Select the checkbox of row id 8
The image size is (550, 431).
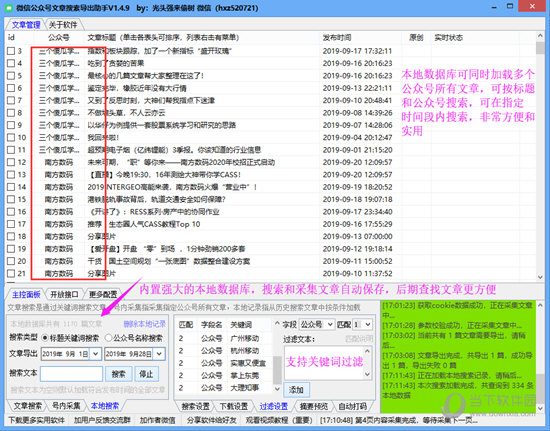tap(11, 113)
